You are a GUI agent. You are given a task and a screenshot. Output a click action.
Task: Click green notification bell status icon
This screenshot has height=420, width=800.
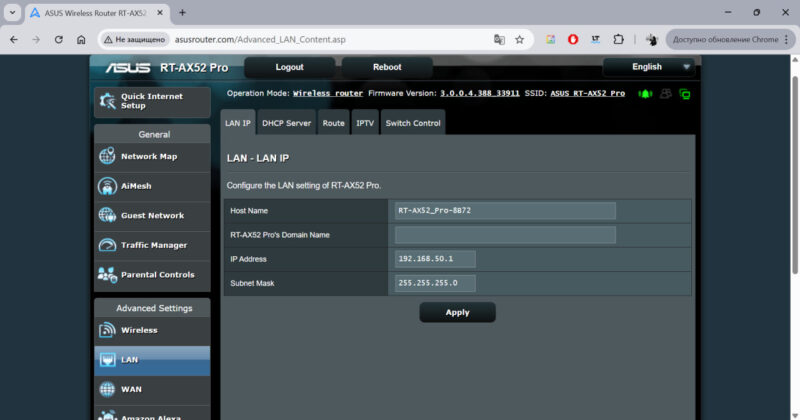coord(645,94)
